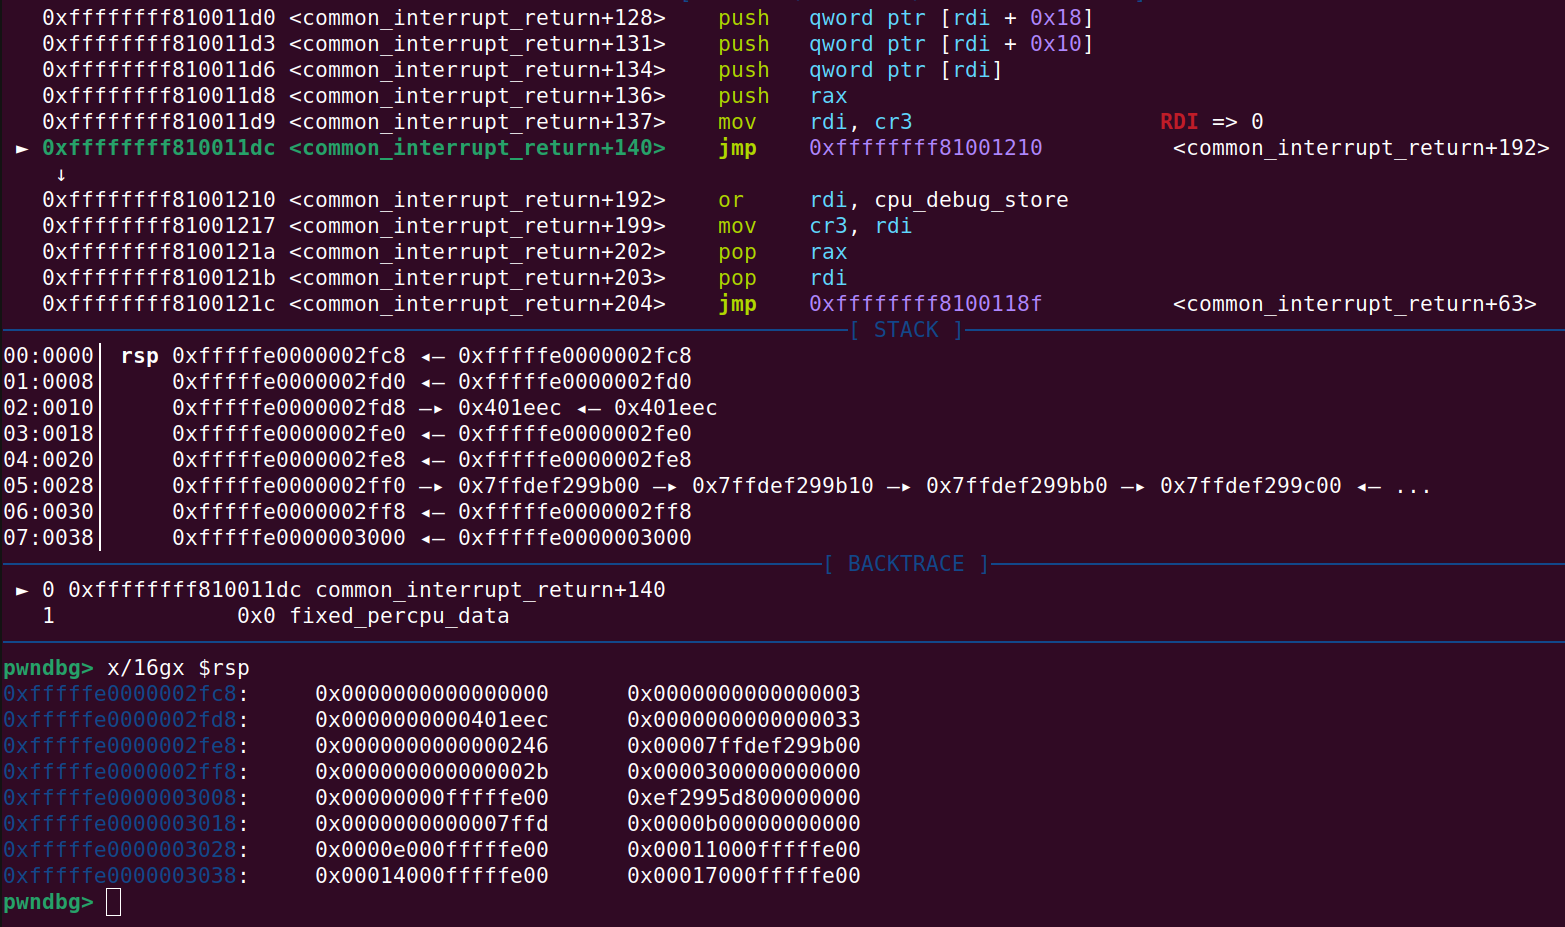Click the STACK section header
The image size is (1565, 927).
pyautogui.click(x=906, y=330)
